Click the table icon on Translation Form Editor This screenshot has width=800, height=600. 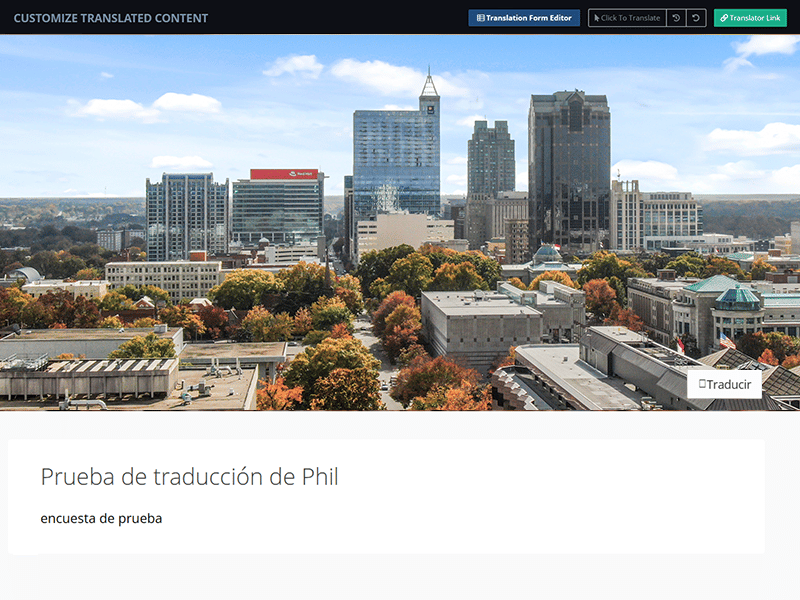point(480,18)
